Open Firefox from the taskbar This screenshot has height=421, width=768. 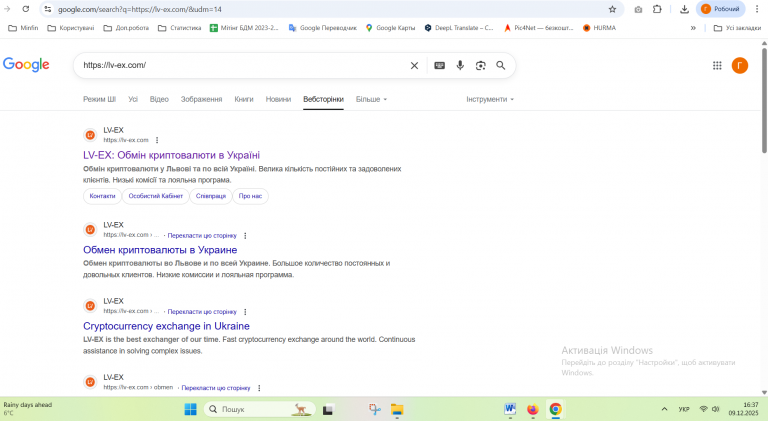point(533,409)
